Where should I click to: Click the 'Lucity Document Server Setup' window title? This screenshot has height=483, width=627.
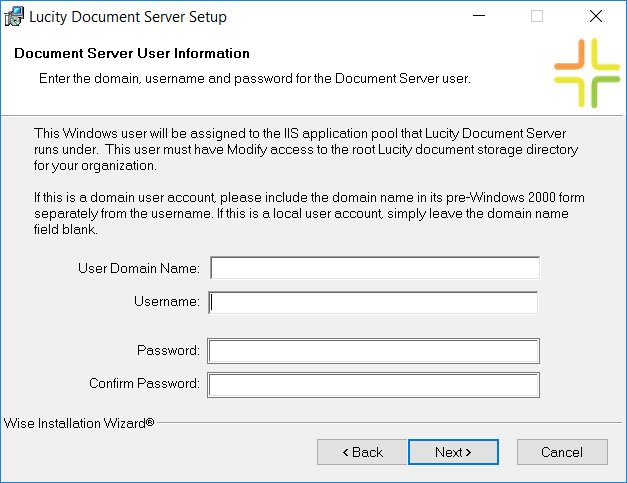click(x=128, y=17)
